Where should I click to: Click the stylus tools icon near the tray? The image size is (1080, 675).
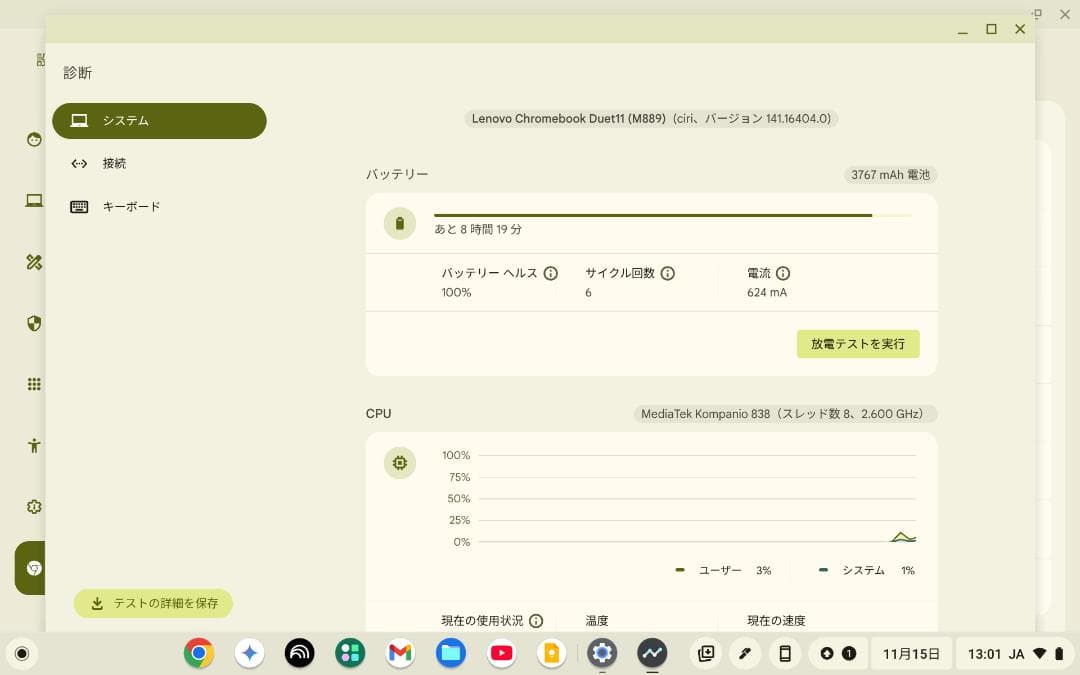click(x=745, y=653)
